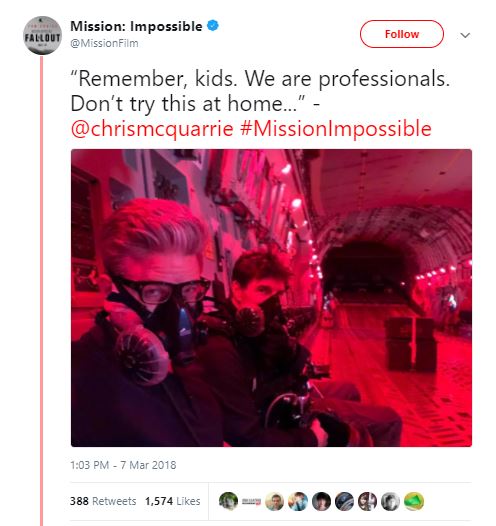Open the @chrismcquarrie mention link
Screen dimensions: 496x526
click(152, 129)
